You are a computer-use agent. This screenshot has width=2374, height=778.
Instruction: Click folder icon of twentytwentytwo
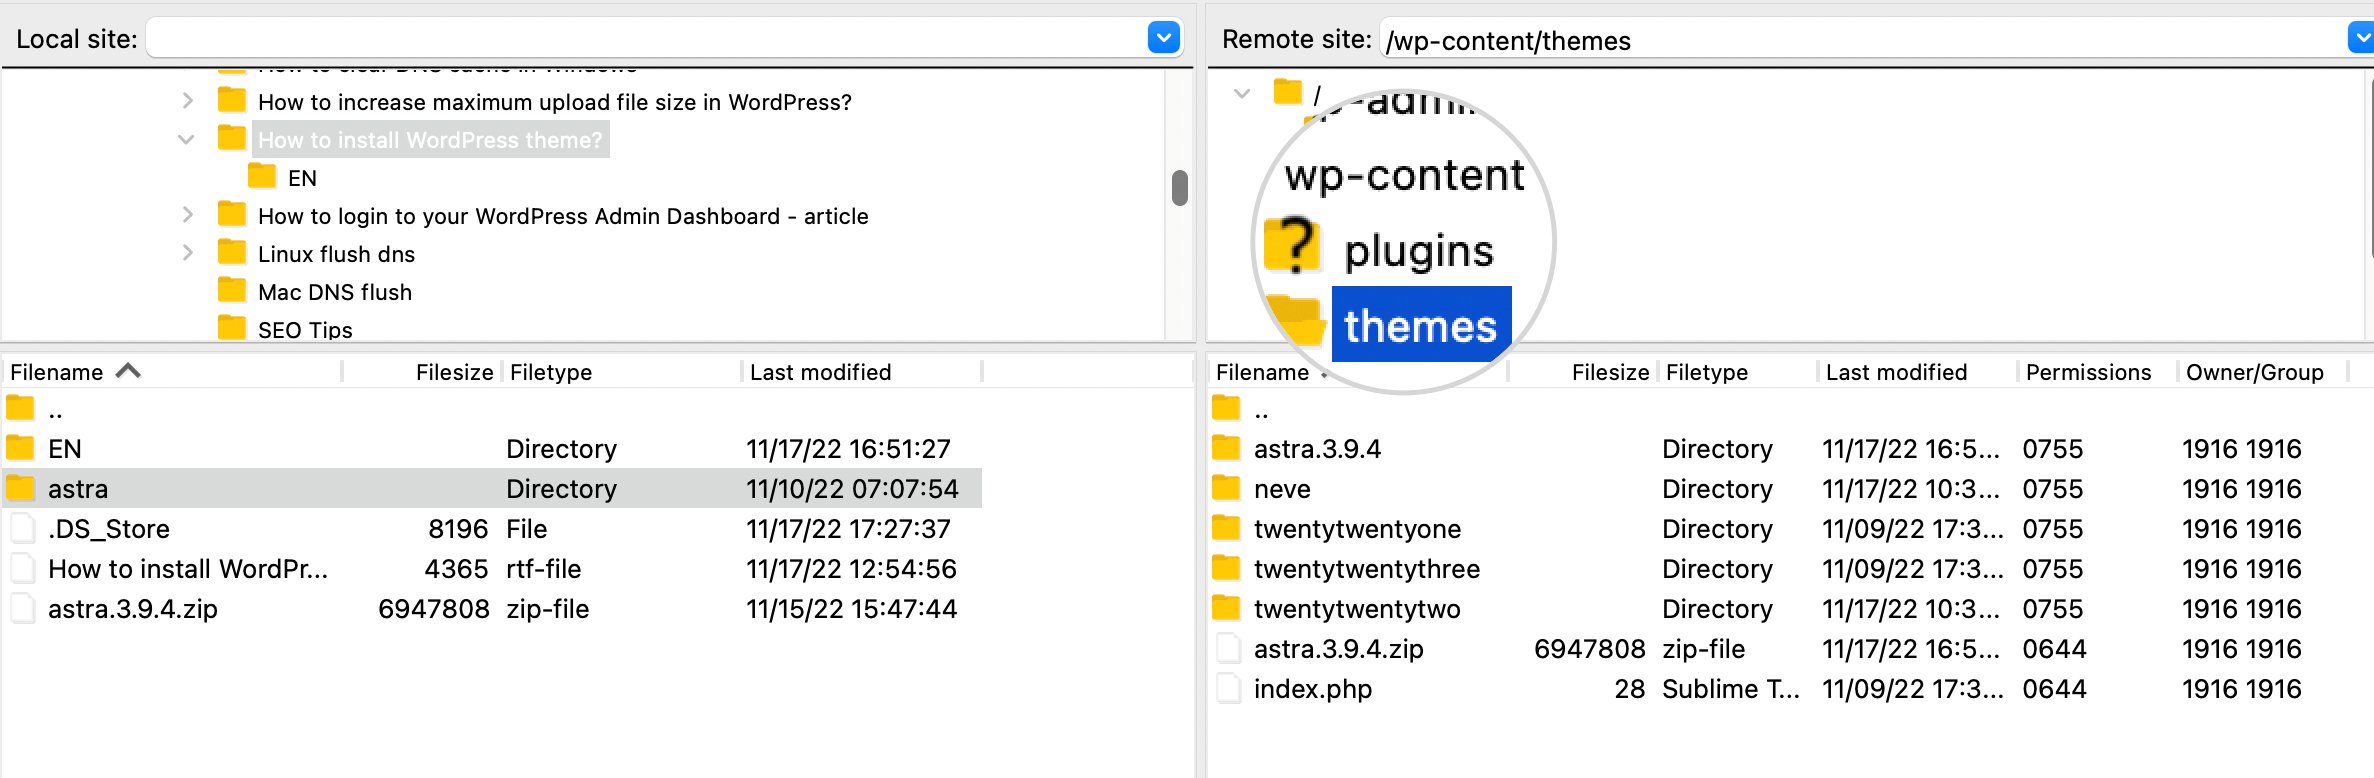pyautogui.click(x=1226, y=607)
